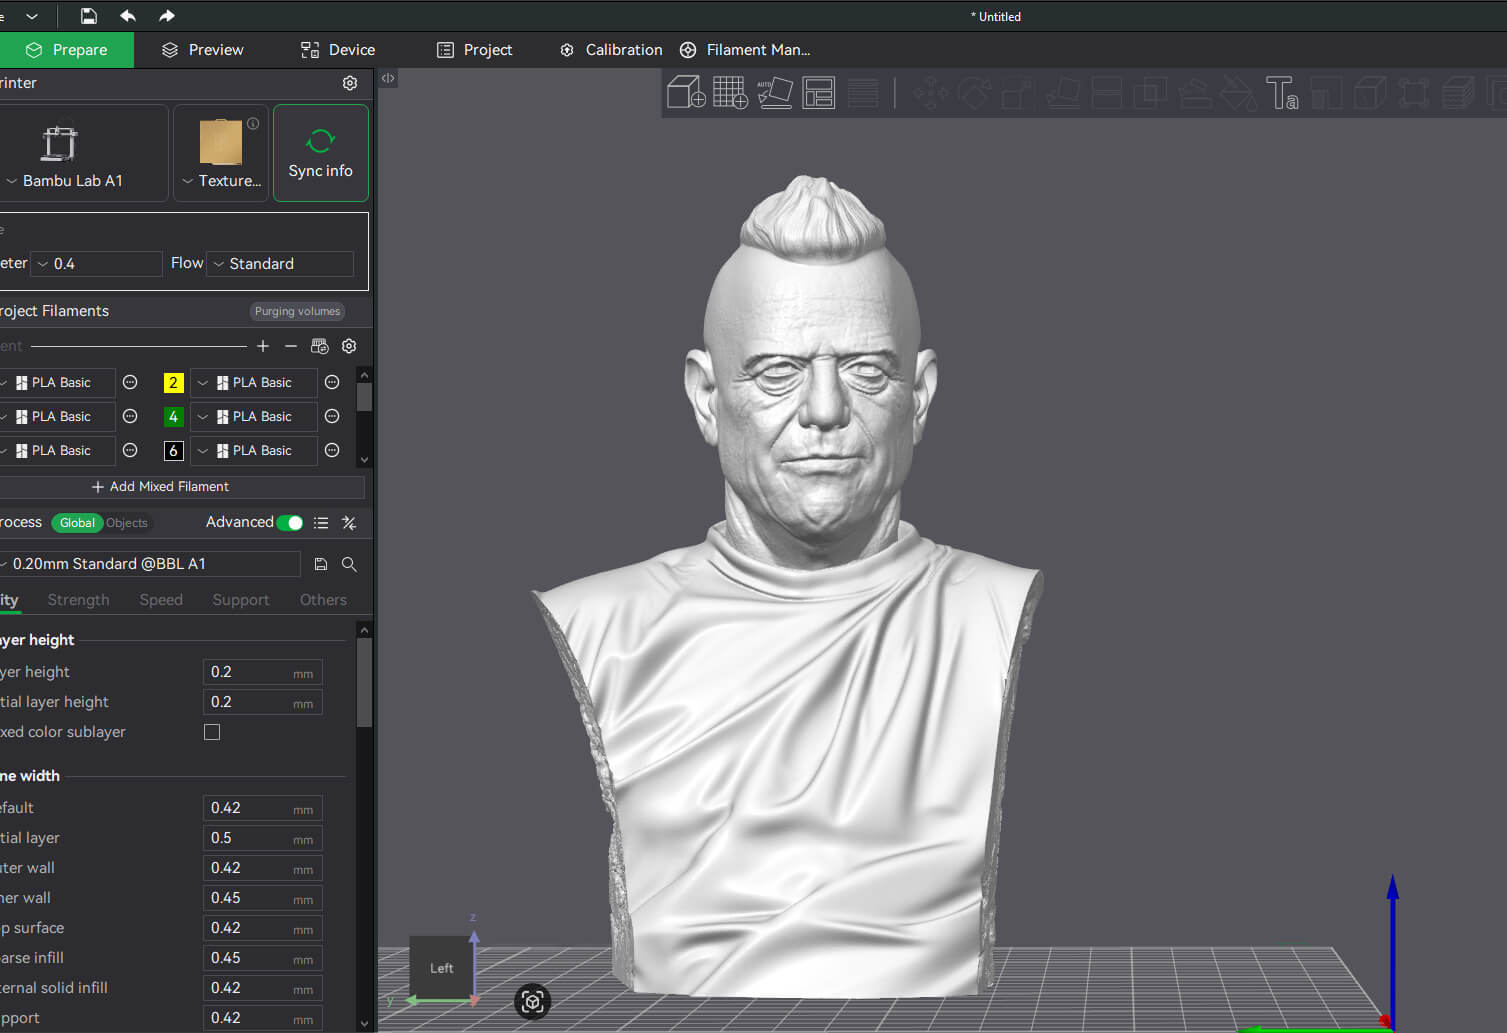This screenshot has height=1033, width=1507.
Task: Click the sidebar collapse icon
Action: click(x=388, y=78)
